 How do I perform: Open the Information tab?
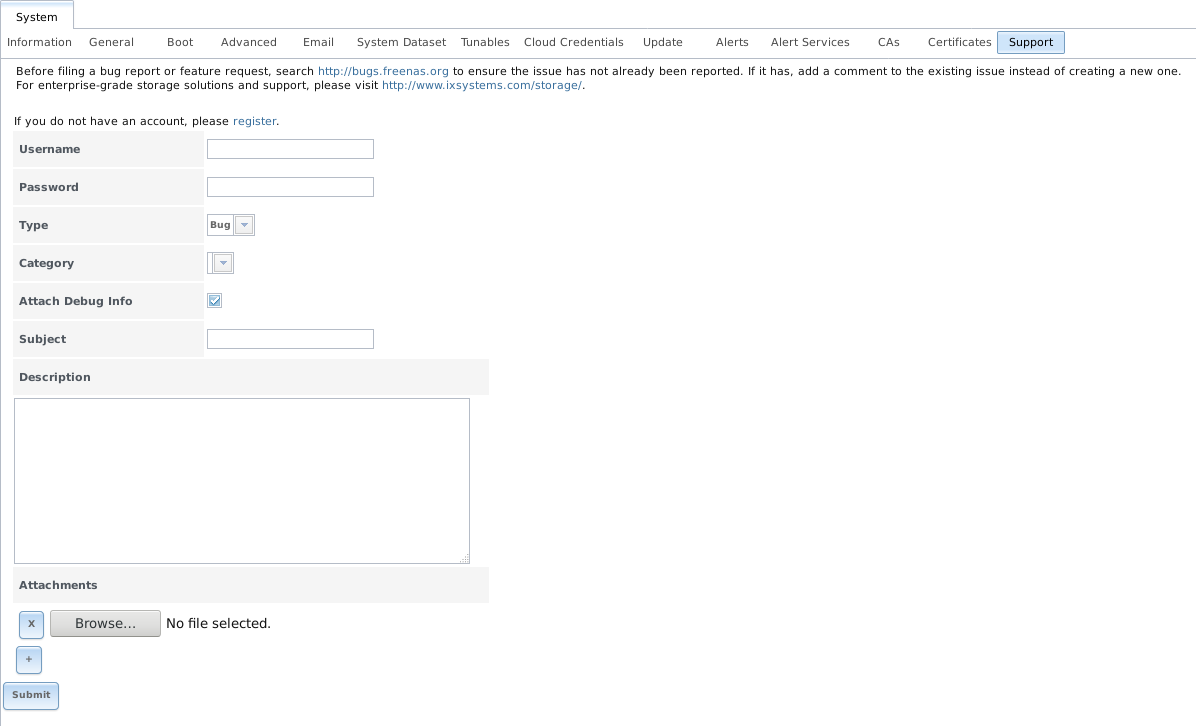tap(39, 42)
